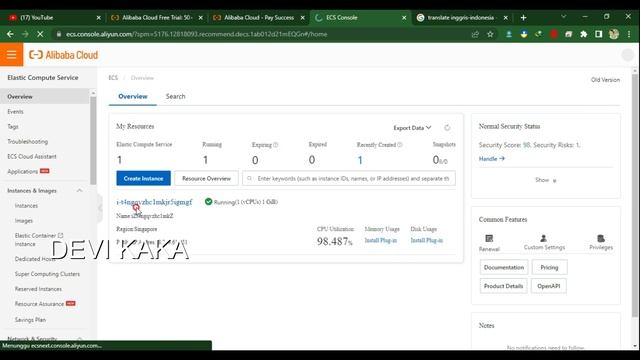Click the instance keyword search field
The image size is (640, 360).
coord(349,178)
